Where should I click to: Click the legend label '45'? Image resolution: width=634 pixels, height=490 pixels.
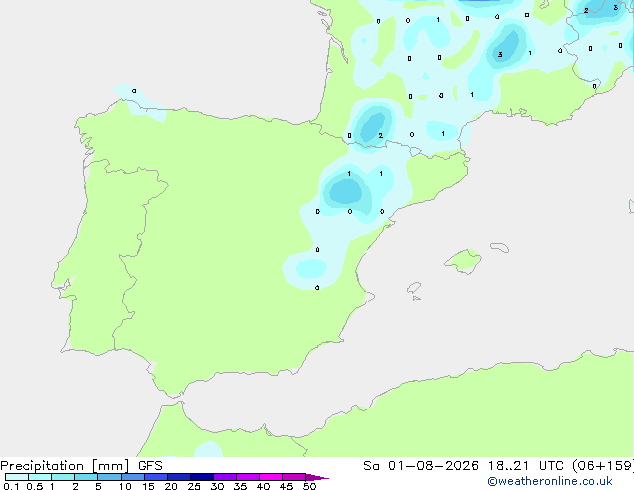[x=286, y=486]
